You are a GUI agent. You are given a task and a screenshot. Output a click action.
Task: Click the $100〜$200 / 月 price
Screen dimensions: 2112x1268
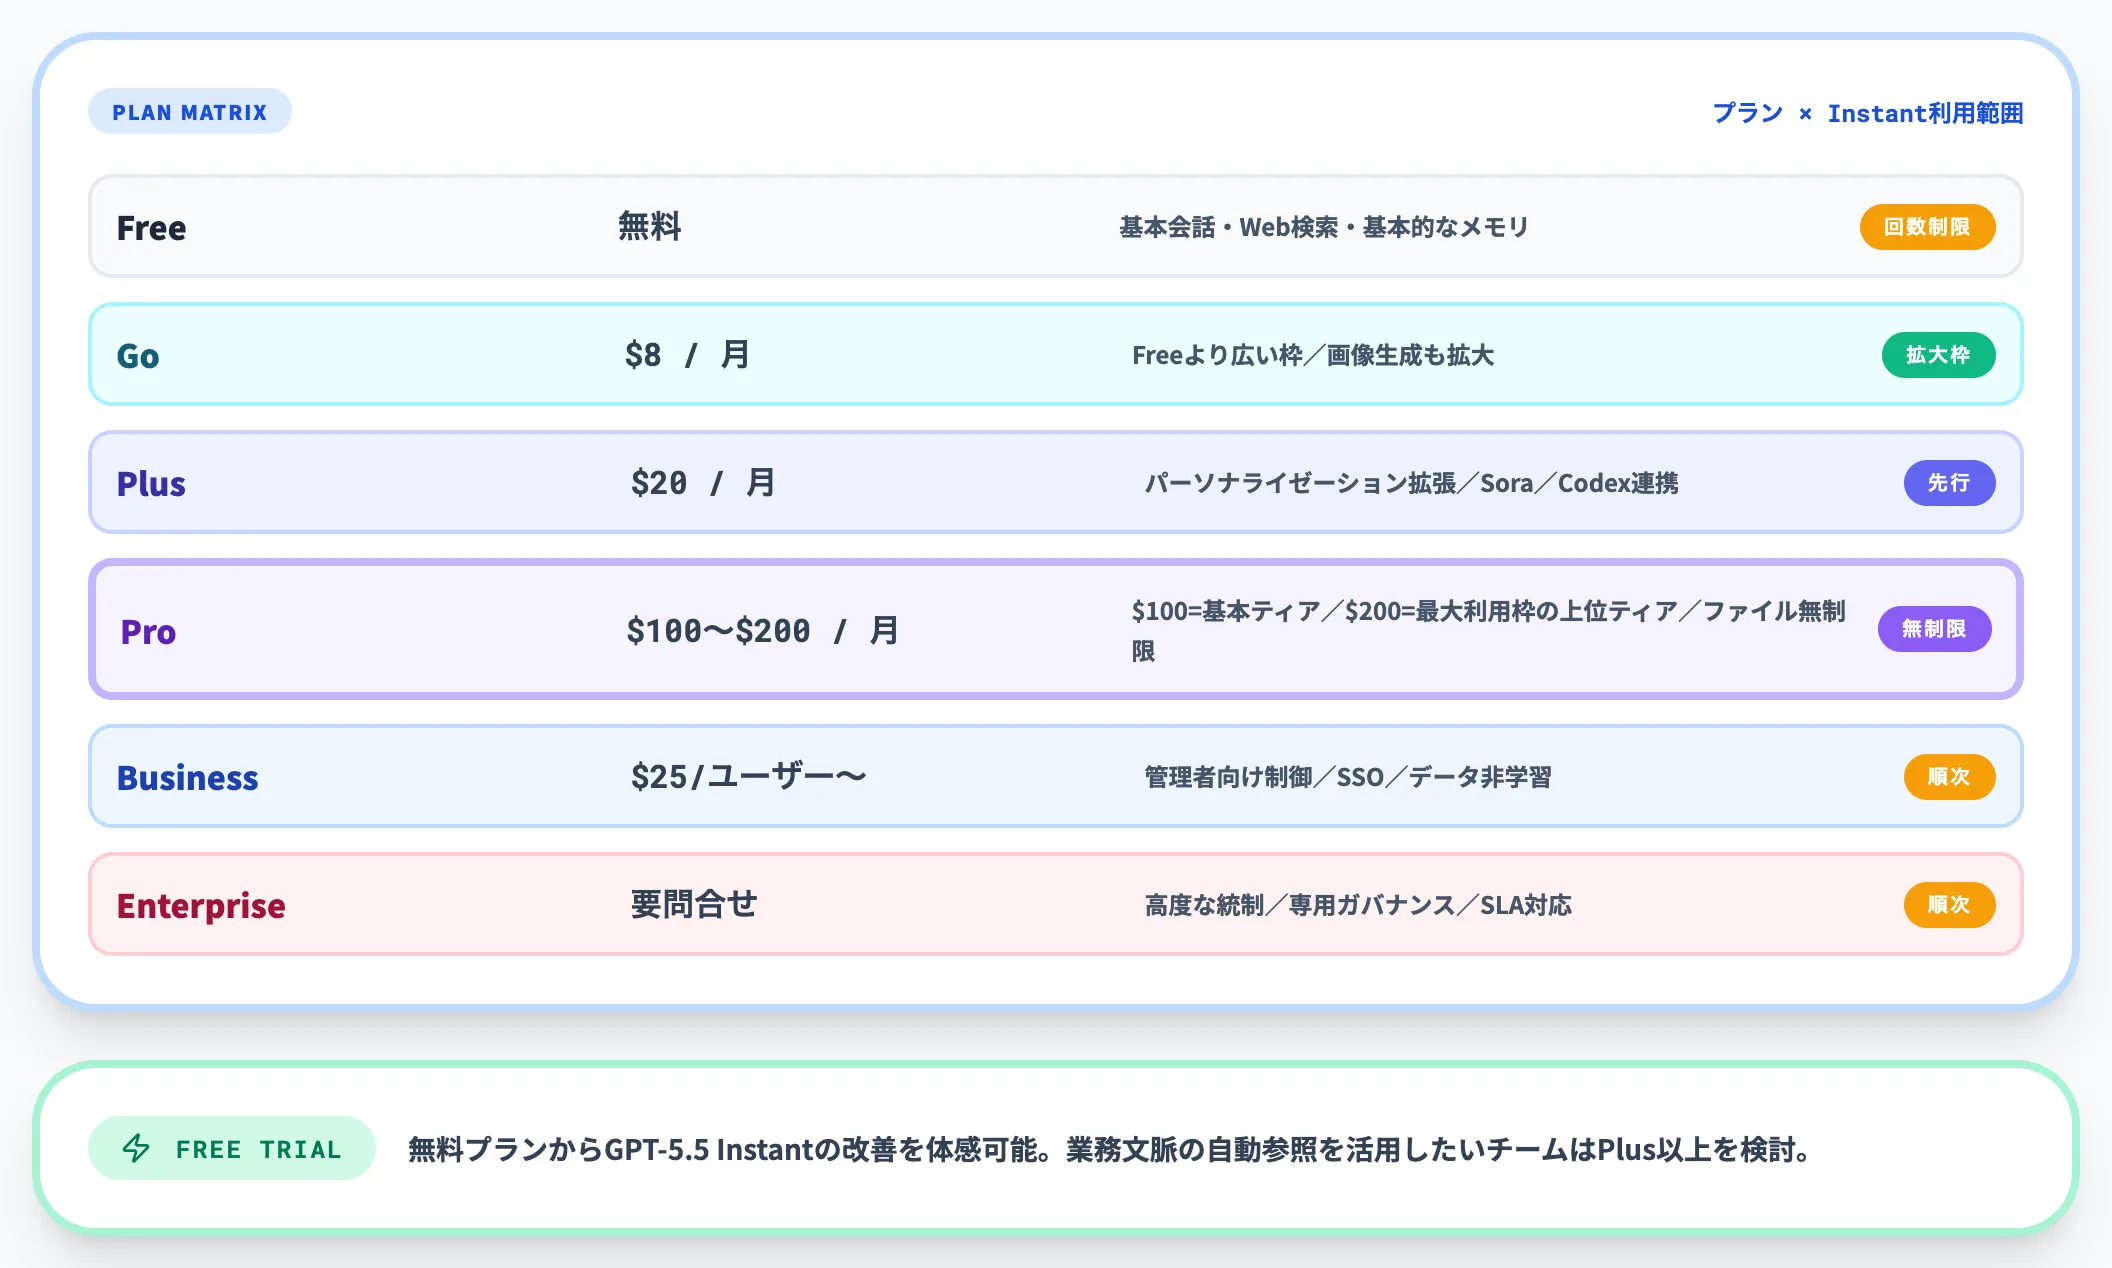click(x=763, y=630)
